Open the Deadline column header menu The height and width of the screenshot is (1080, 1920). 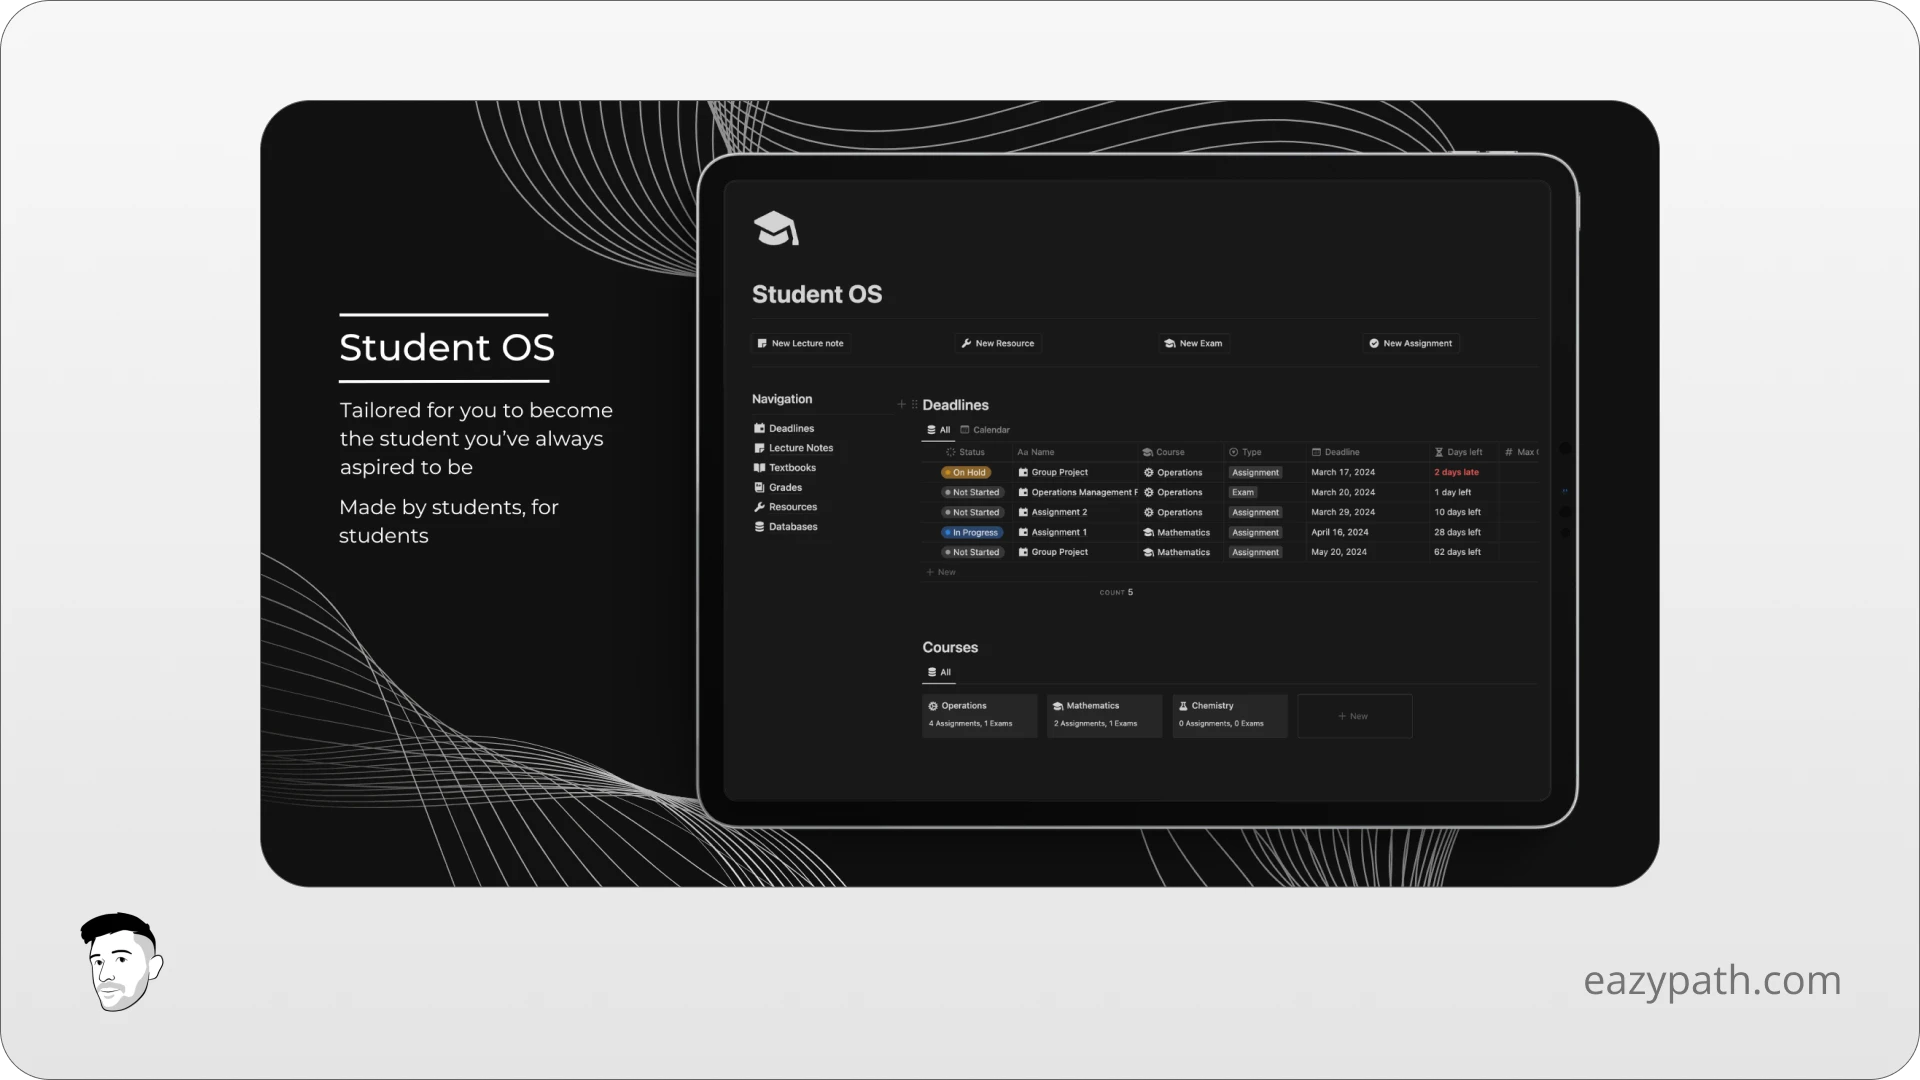[1336, 452]
